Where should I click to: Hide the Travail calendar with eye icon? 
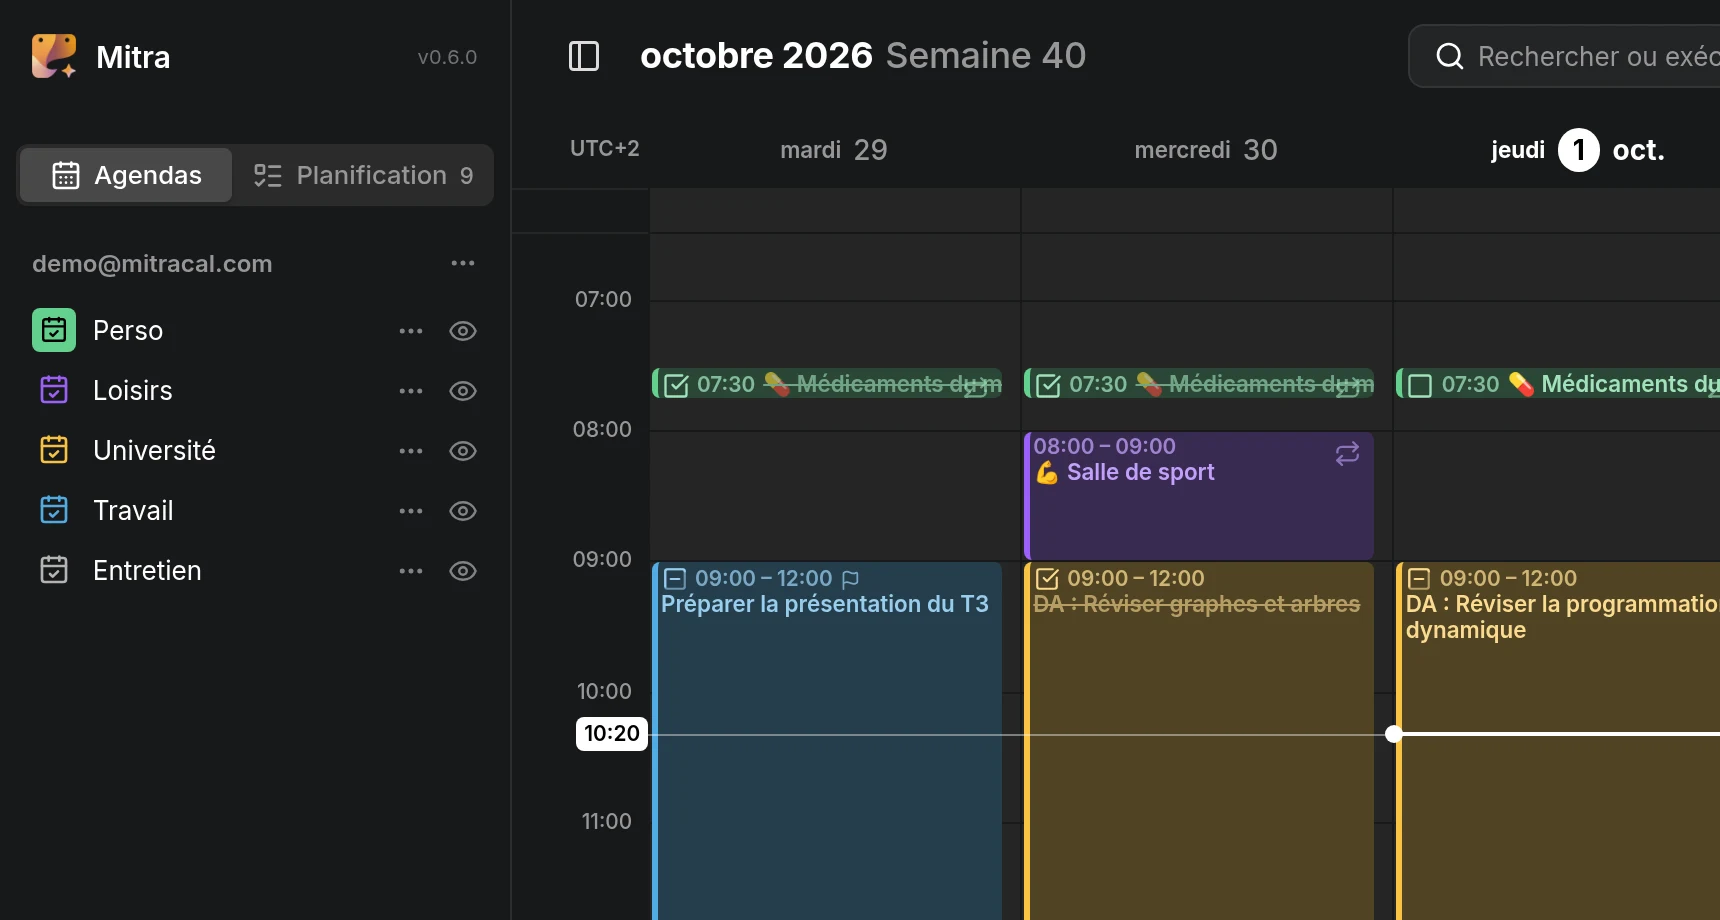pos(463,511)
